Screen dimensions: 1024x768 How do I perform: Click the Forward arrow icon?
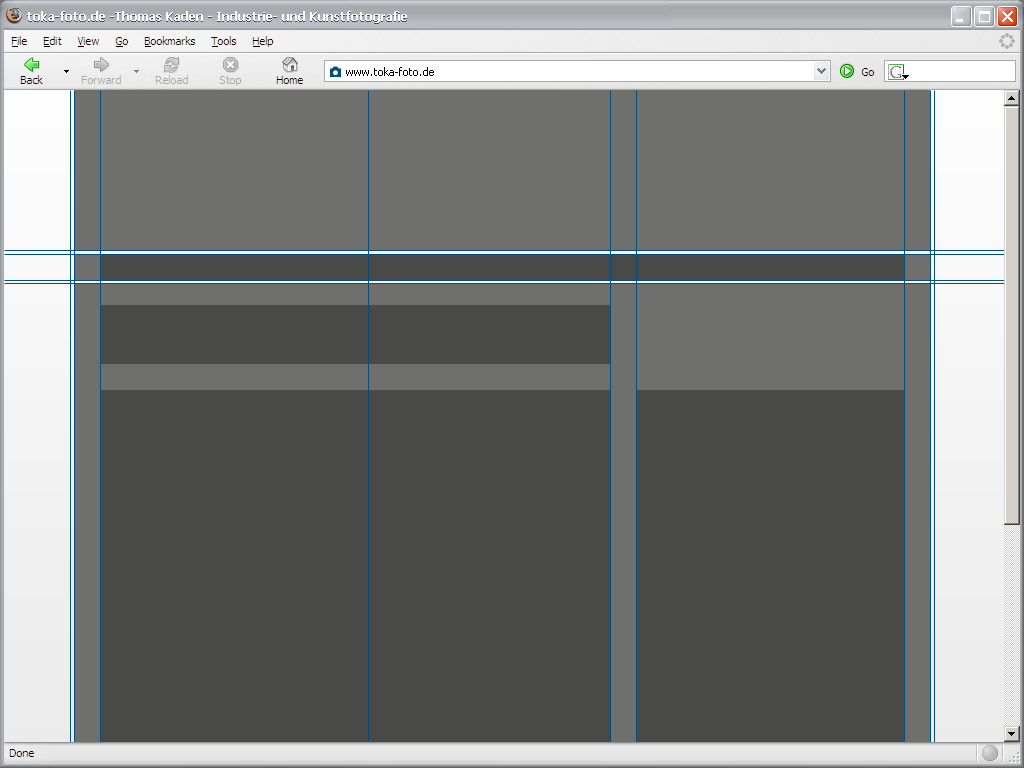101,64
